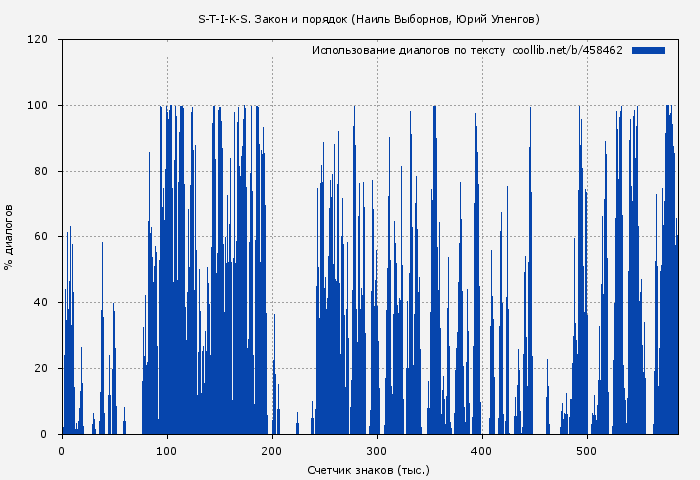The height and width of the screenshot is (480, 700).
Task: Click the y-axis tick label 120
Action: [39, 40]
